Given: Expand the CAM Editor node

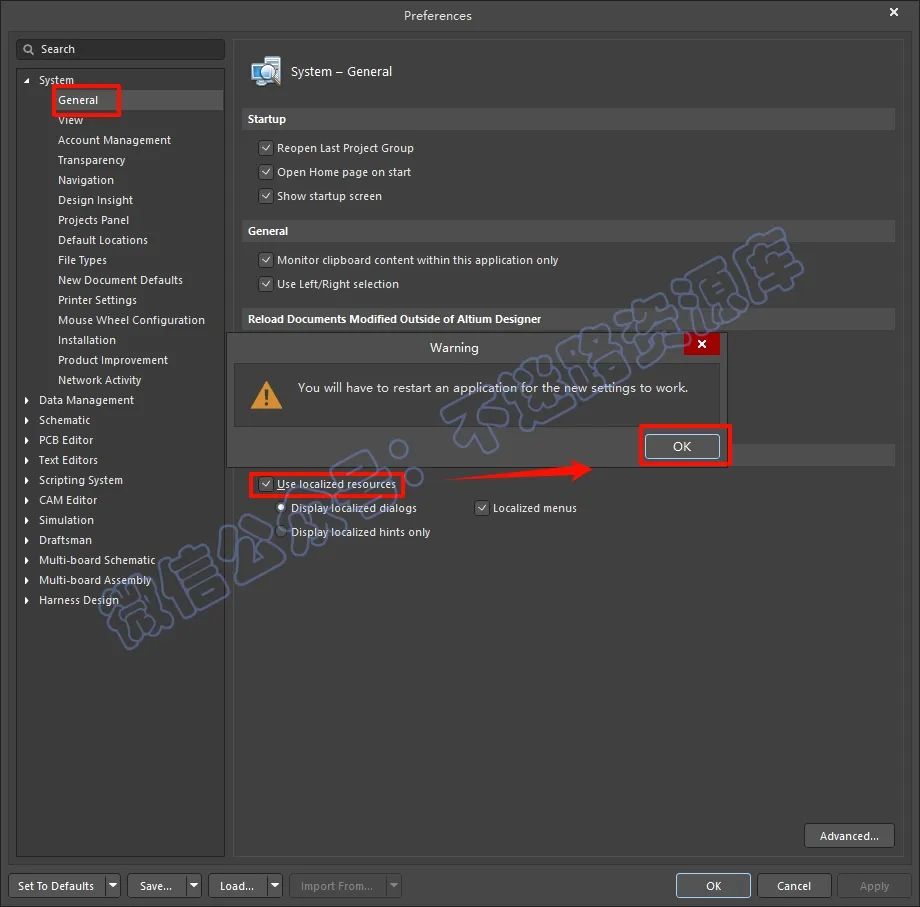Looking at the screenshot, I should [26, 500].
